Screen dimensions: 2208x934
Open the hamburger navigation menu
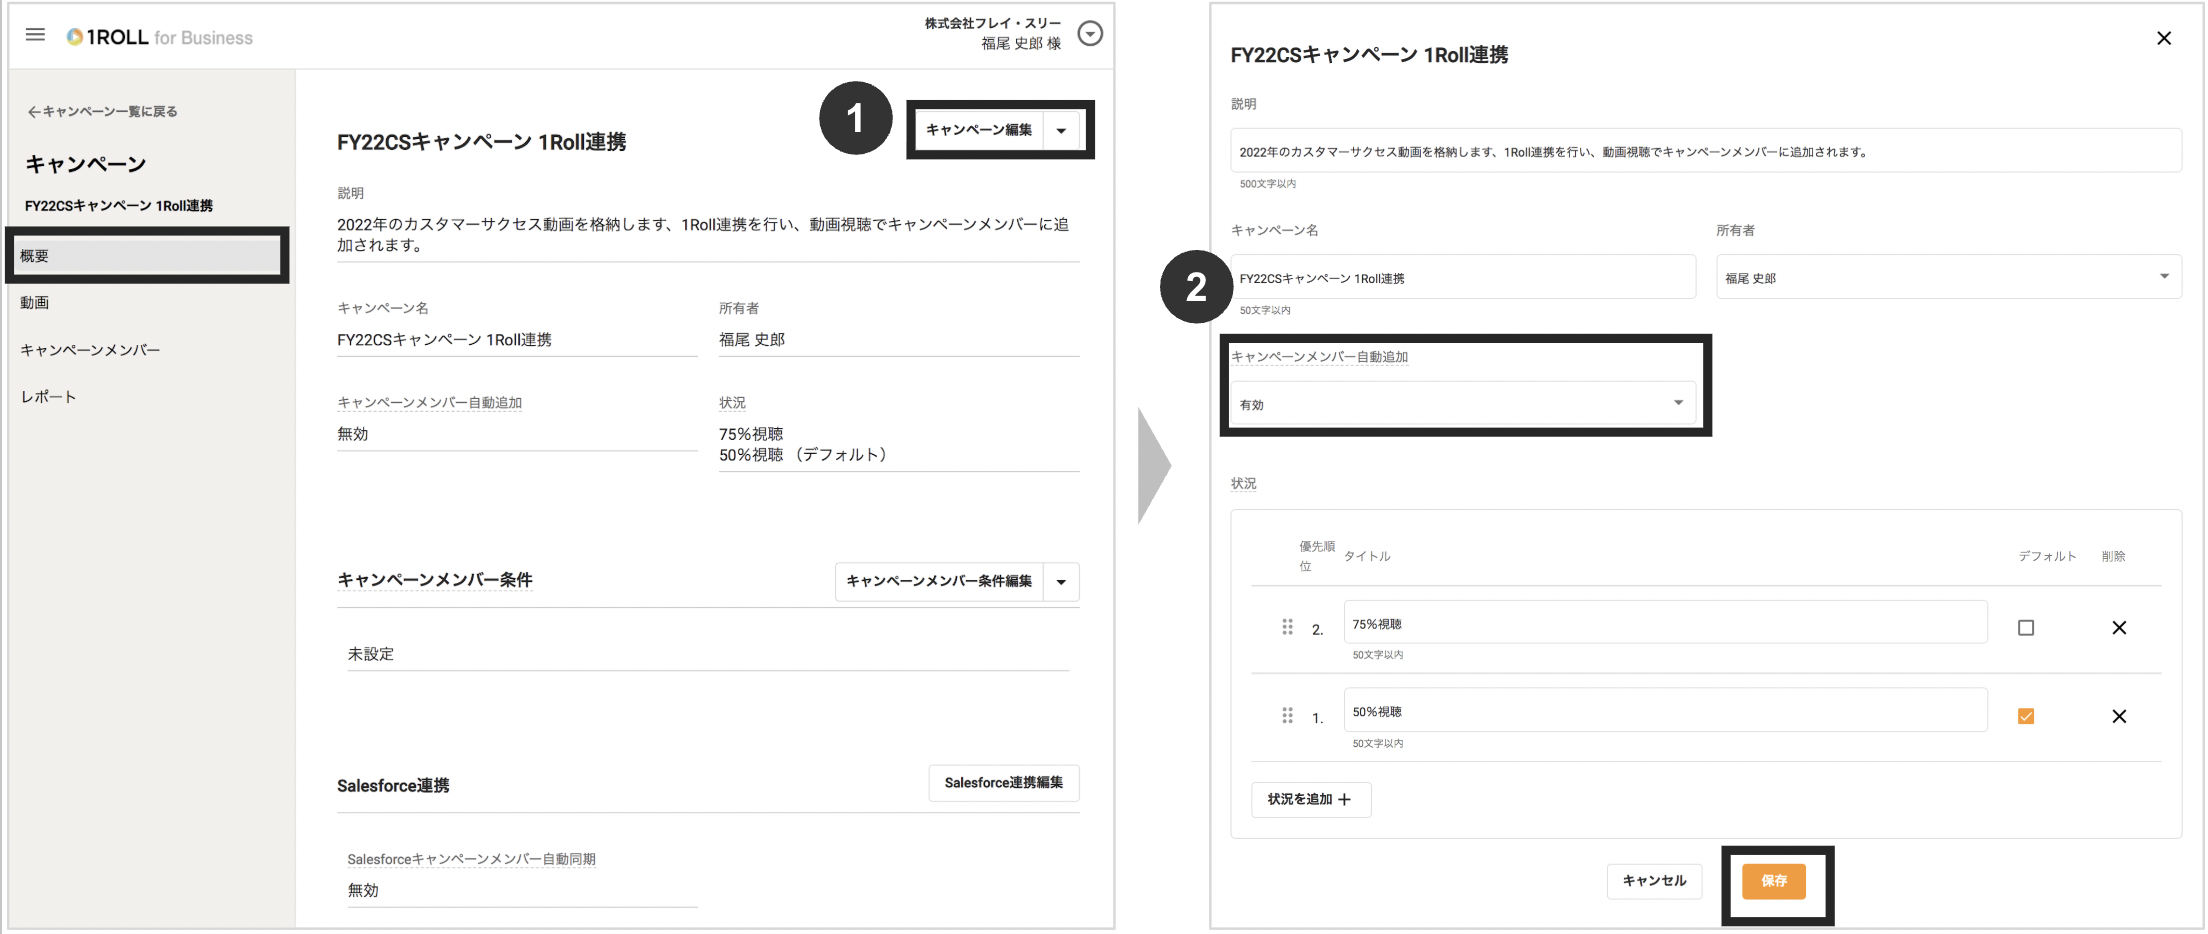coord(35,33)
